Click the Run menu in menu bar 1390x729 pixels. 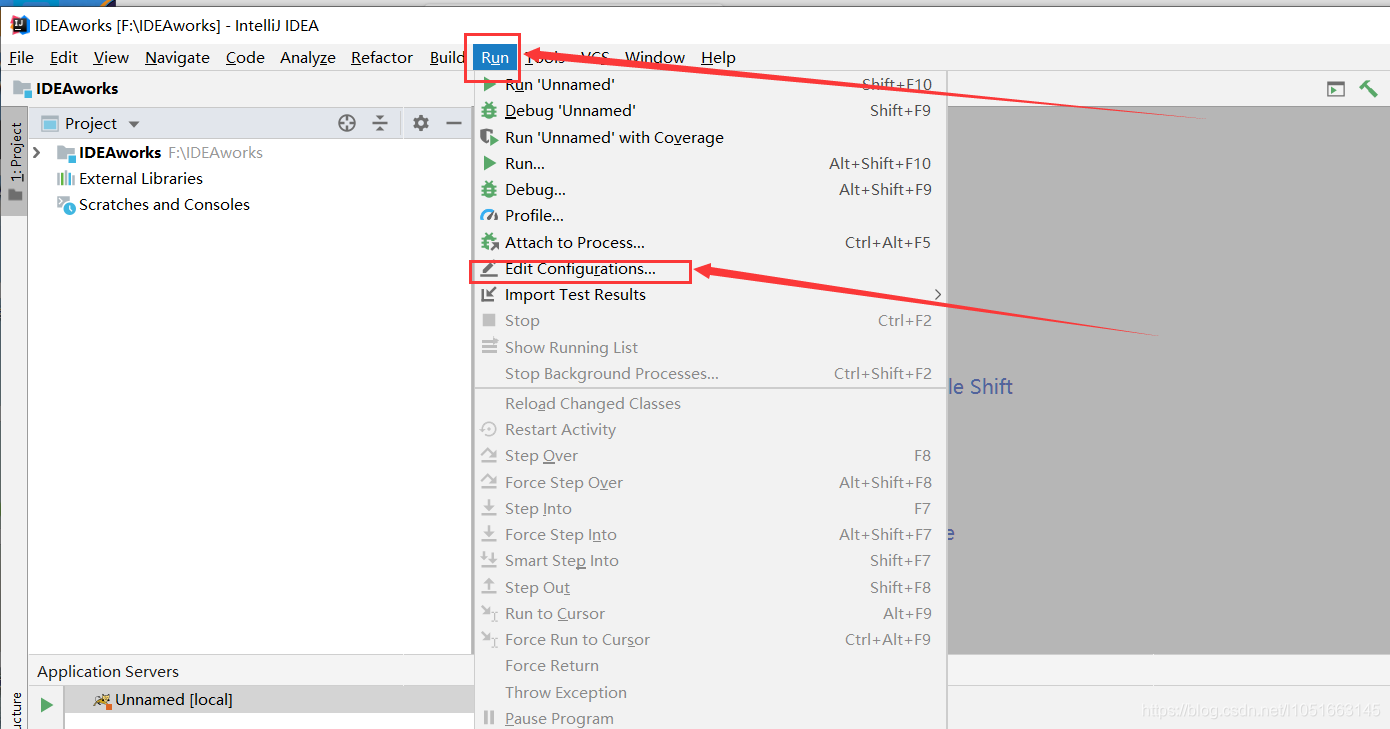(495, 58)
